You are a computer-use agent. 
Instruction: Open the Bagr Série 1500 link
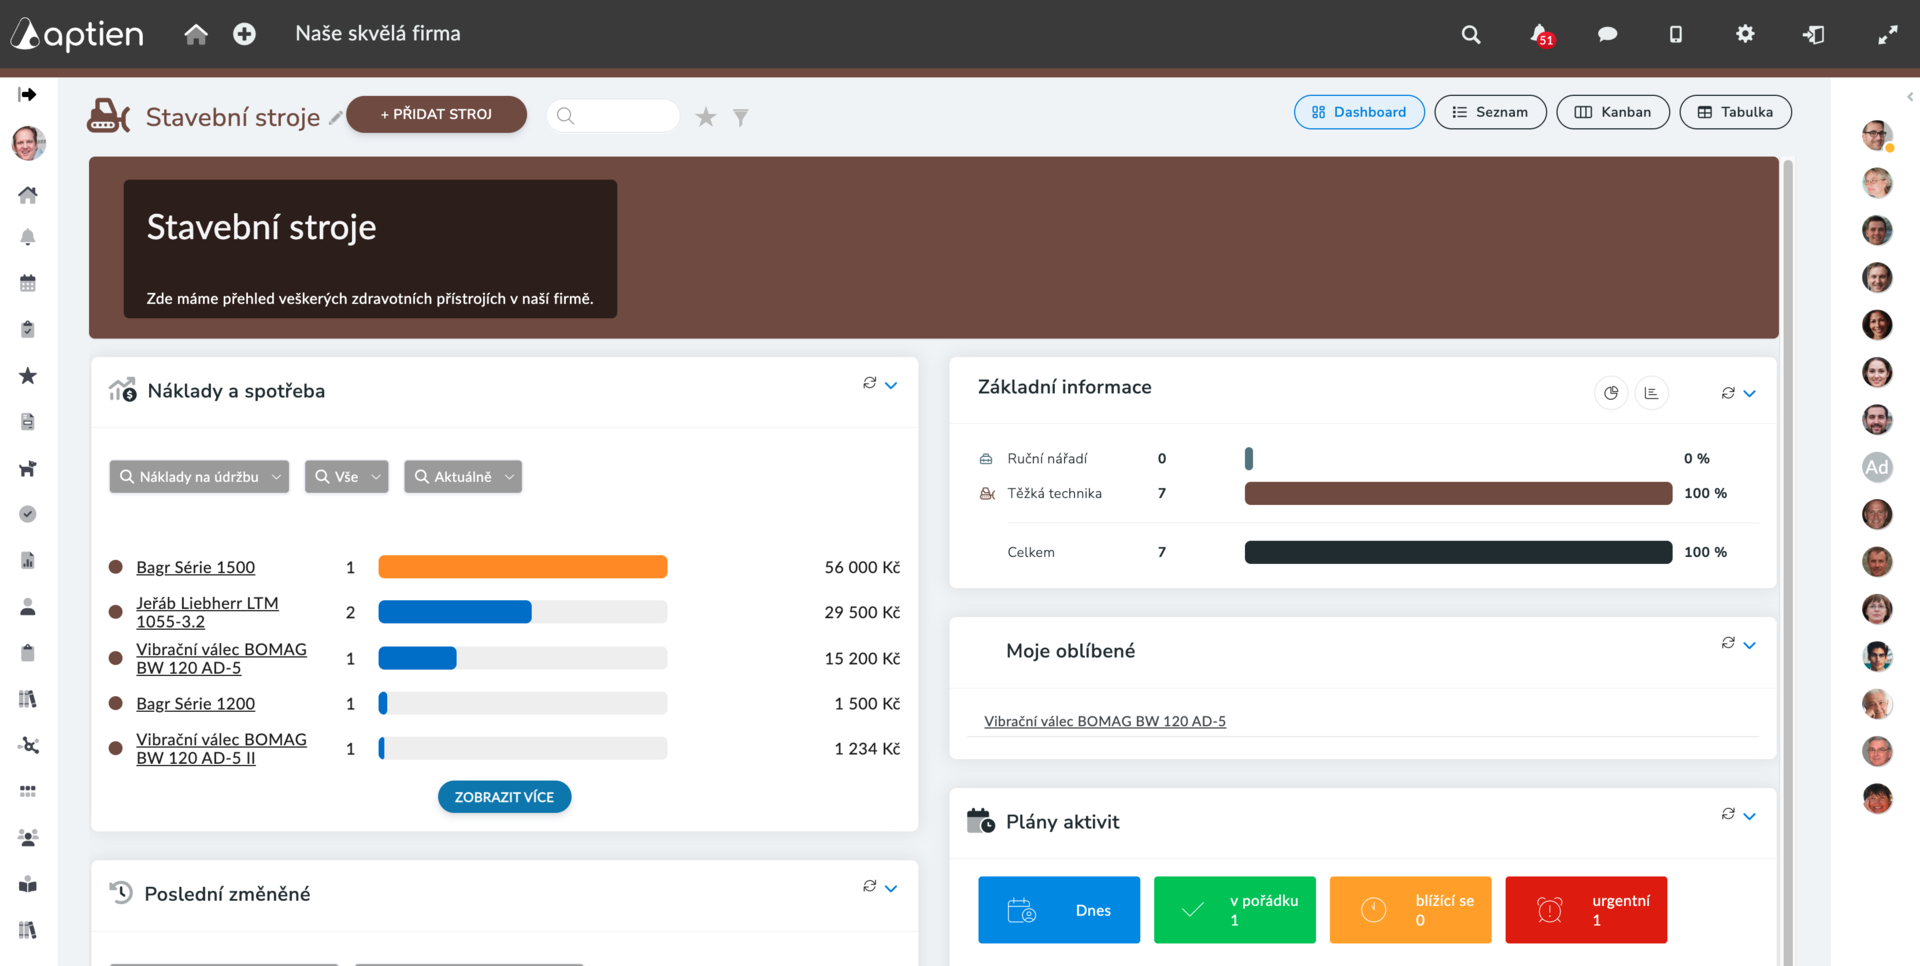point(196,567)
